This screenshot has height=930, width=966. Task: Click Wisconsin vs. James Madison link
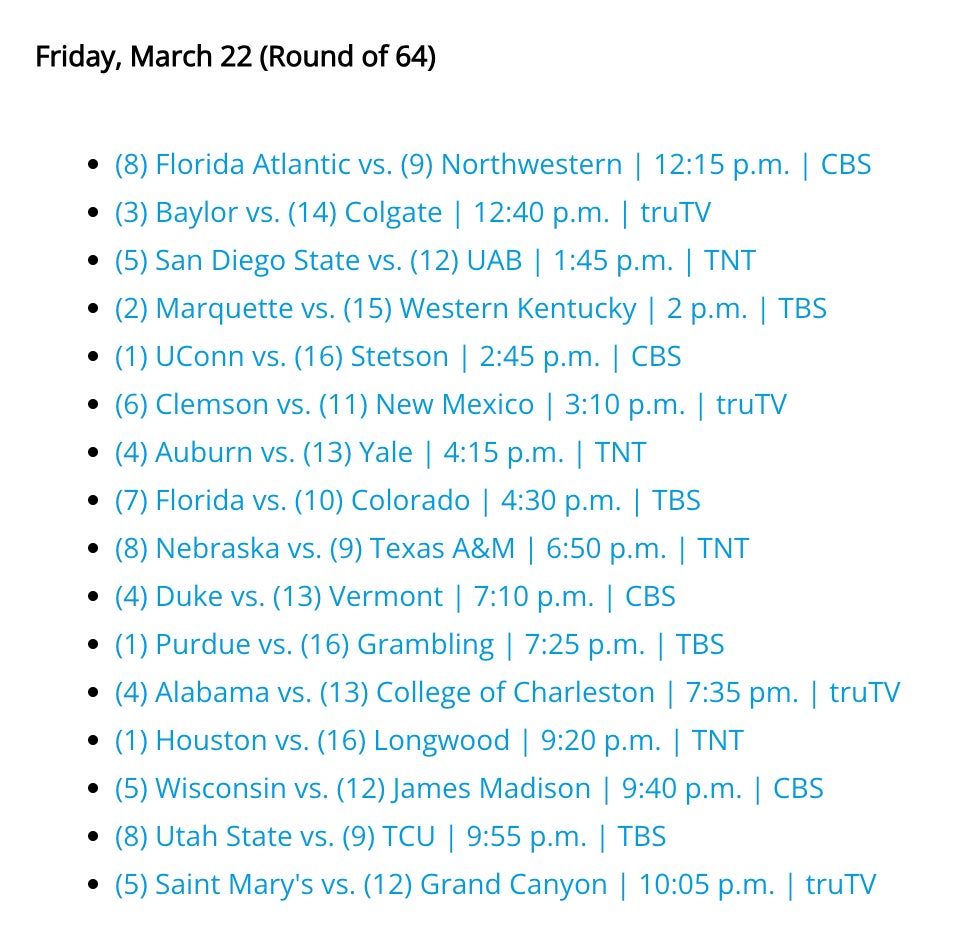point(469,789)
